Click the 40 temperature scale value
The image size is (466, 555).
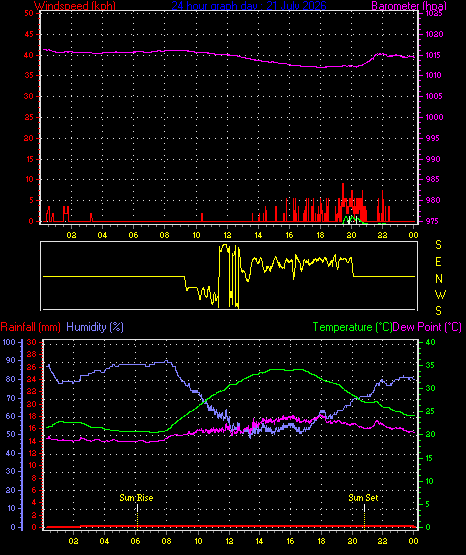430,342
